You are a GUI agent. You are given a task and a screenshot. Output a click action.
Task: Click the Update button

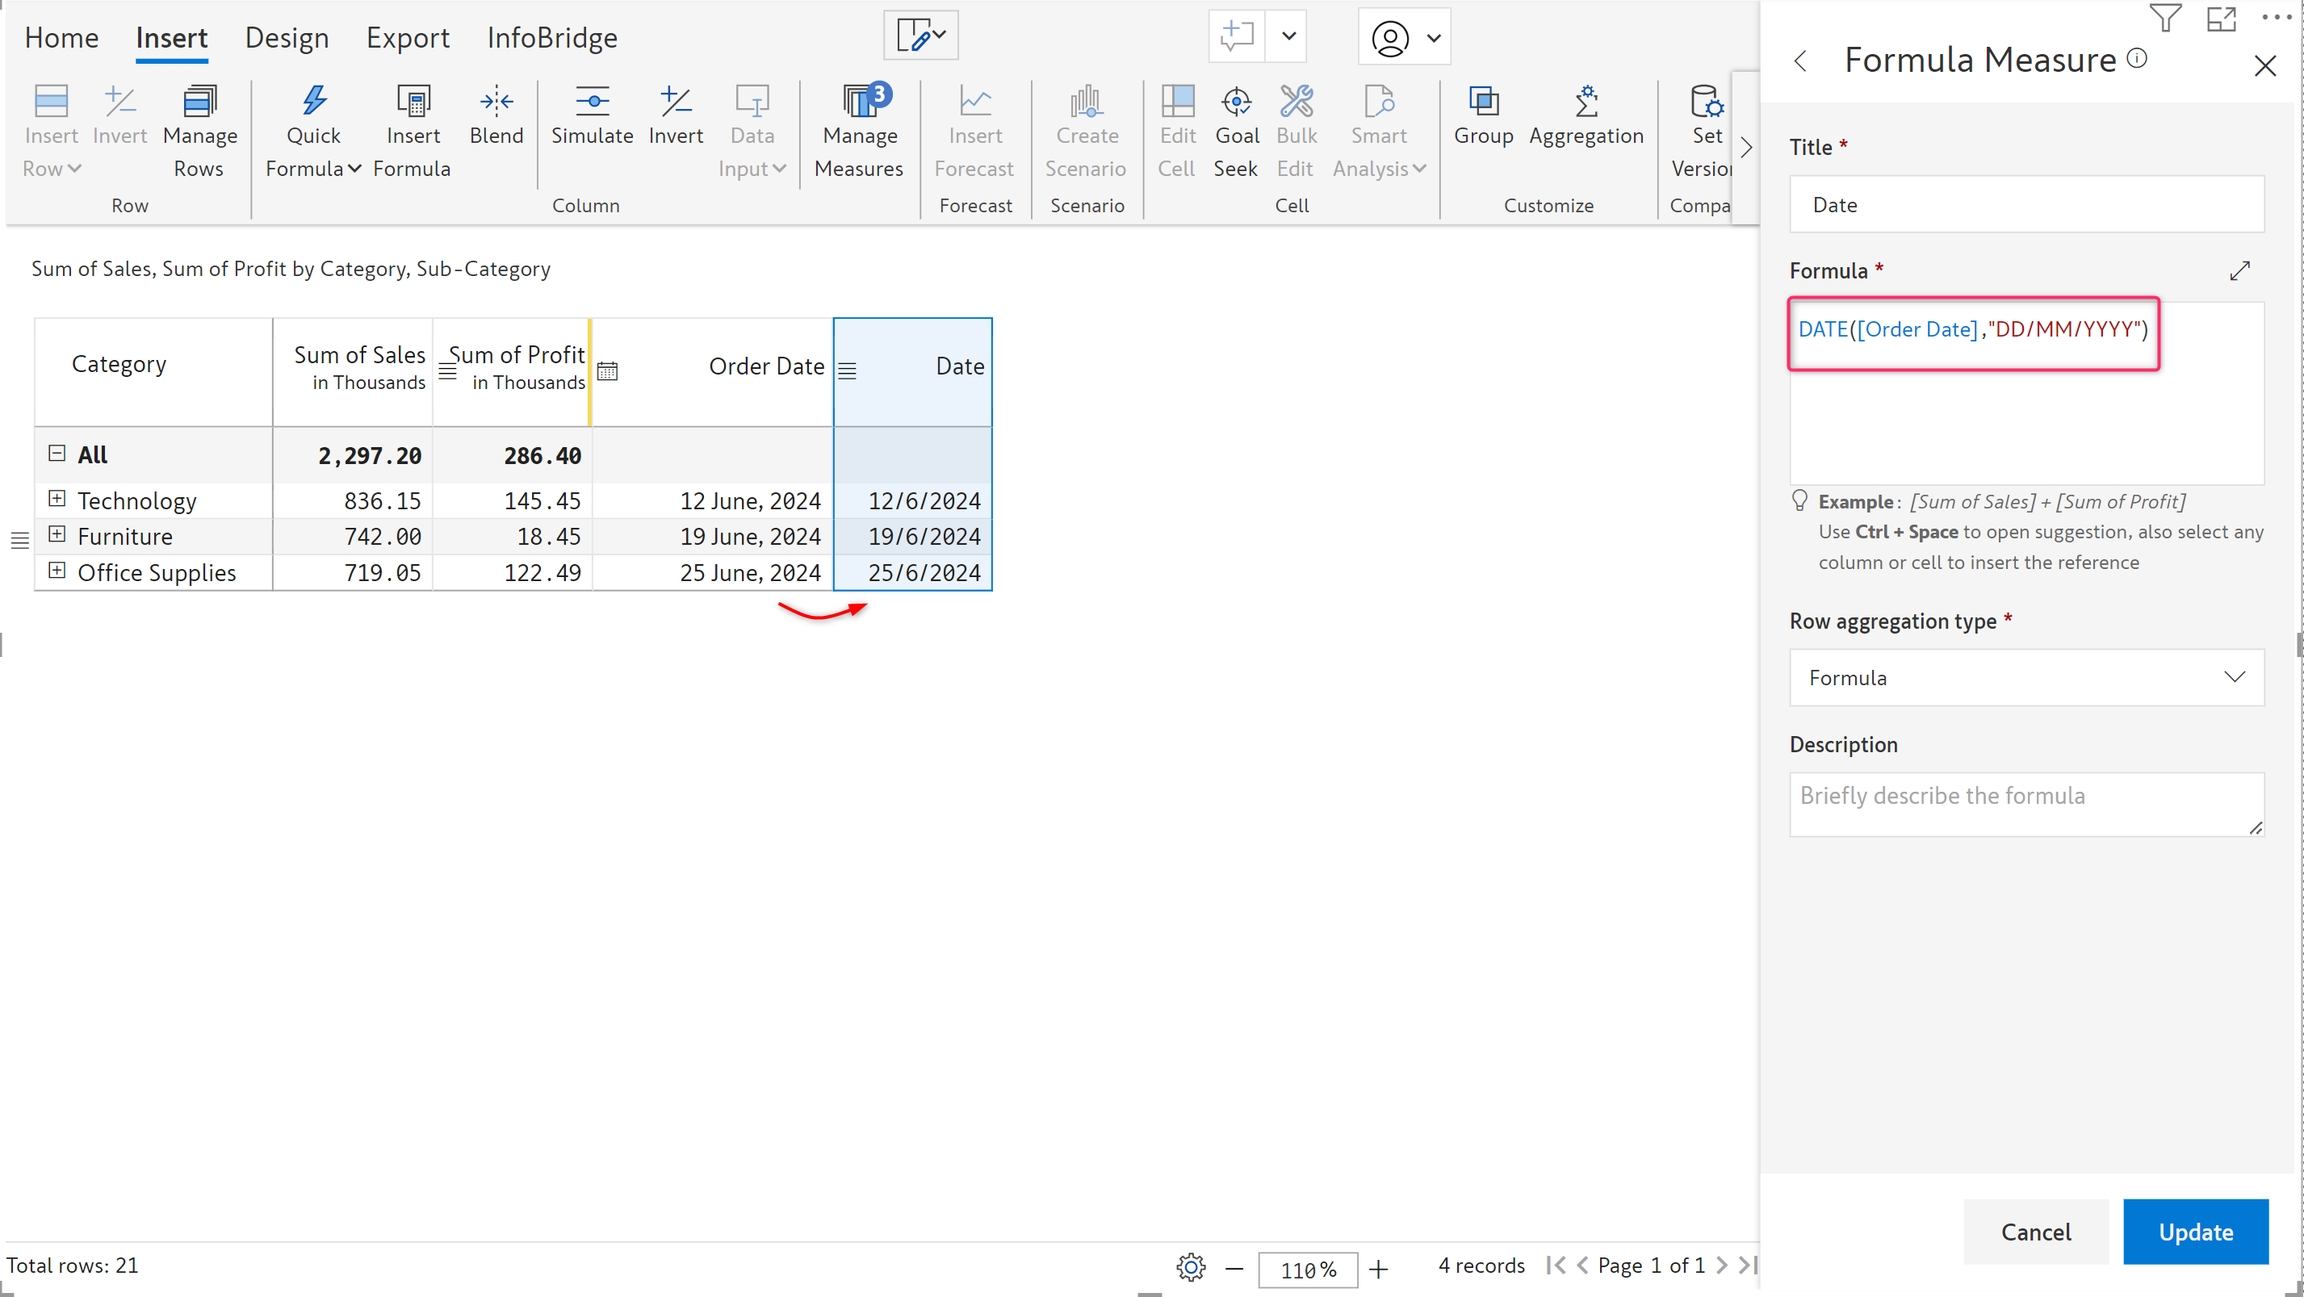click(2195, 1231)
